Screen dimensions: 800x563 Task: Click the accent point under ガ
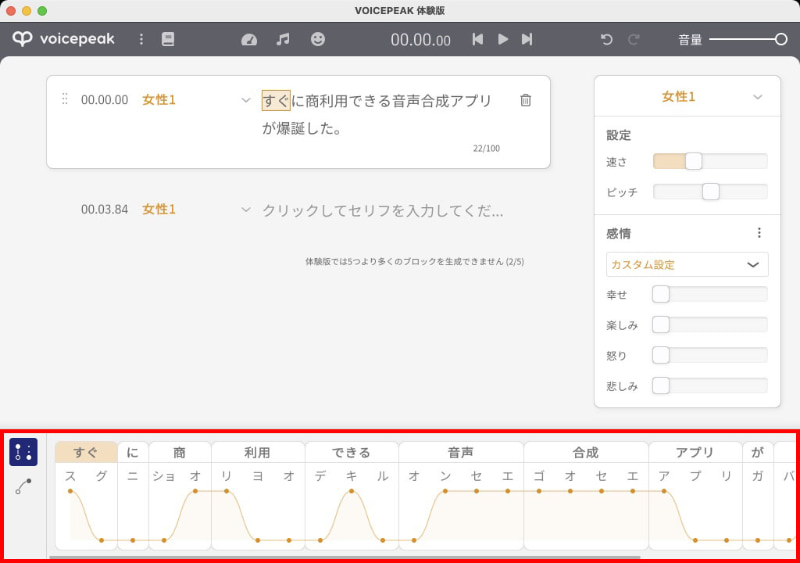click(758, 540)
